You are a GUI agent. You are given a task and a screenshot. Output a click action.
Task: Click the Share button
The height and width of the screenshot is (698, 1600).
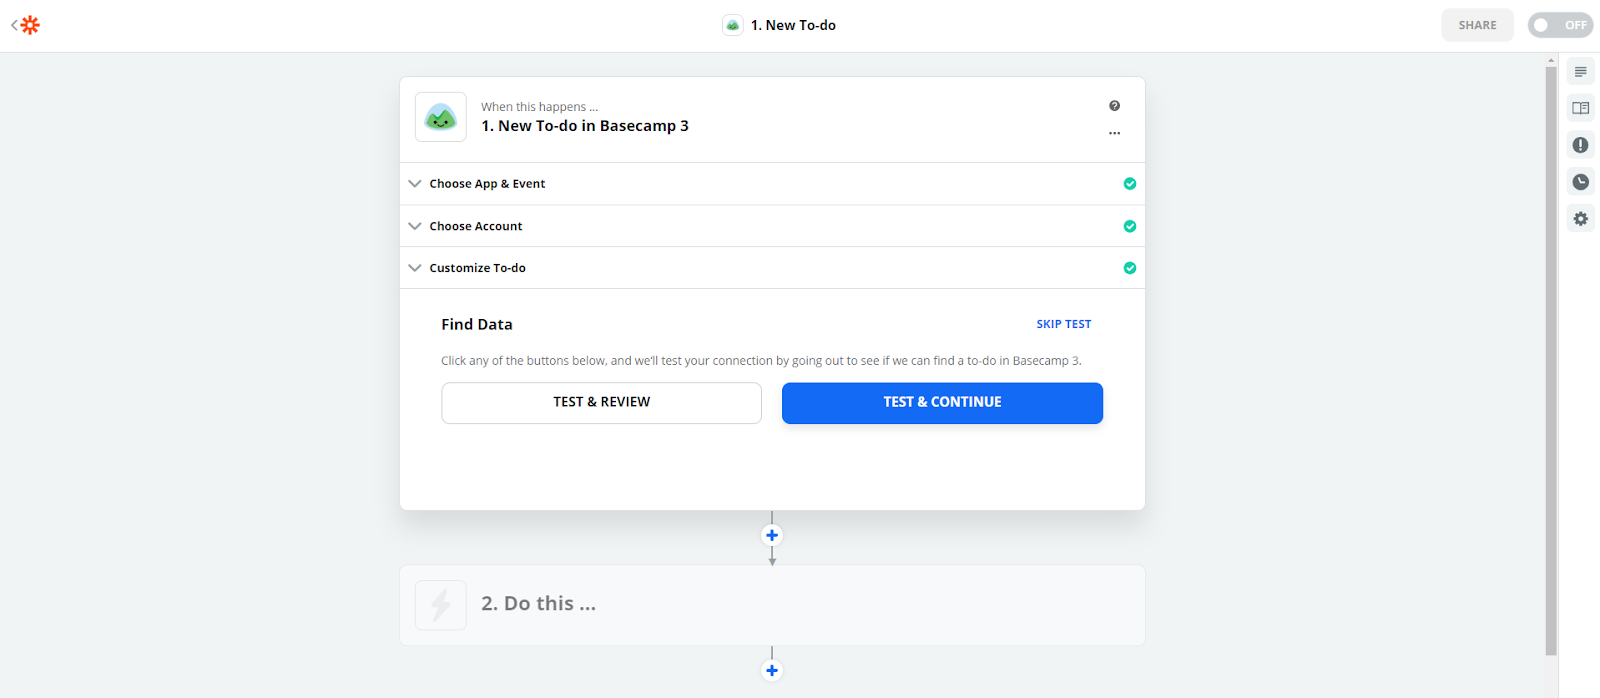[x=1477, y=25]
